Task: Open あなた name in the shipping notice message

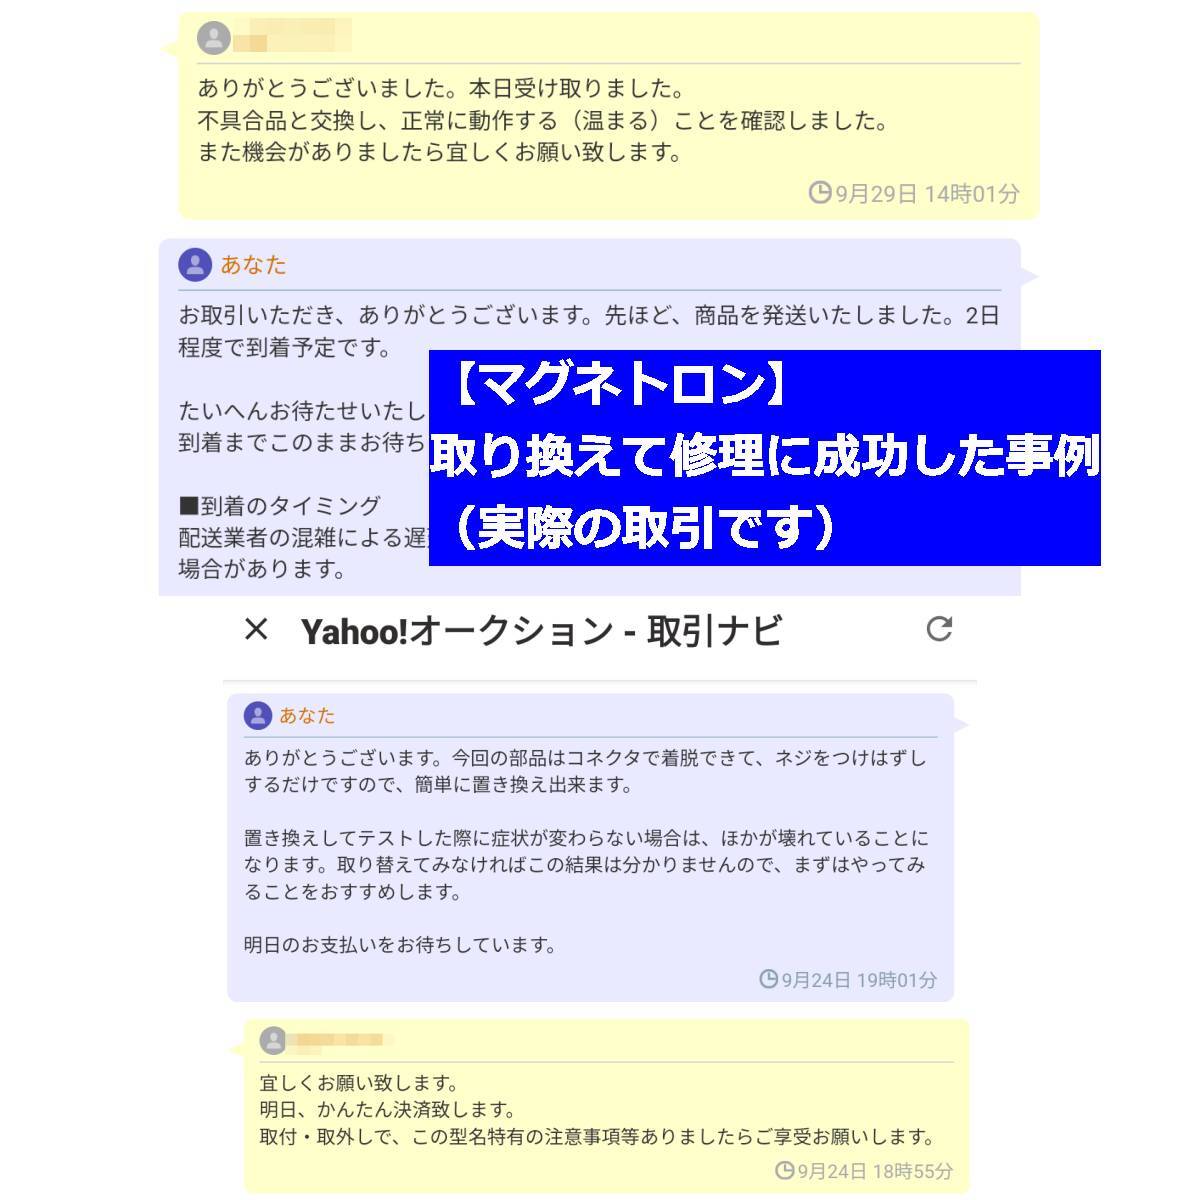Action: tap(253, 265)
